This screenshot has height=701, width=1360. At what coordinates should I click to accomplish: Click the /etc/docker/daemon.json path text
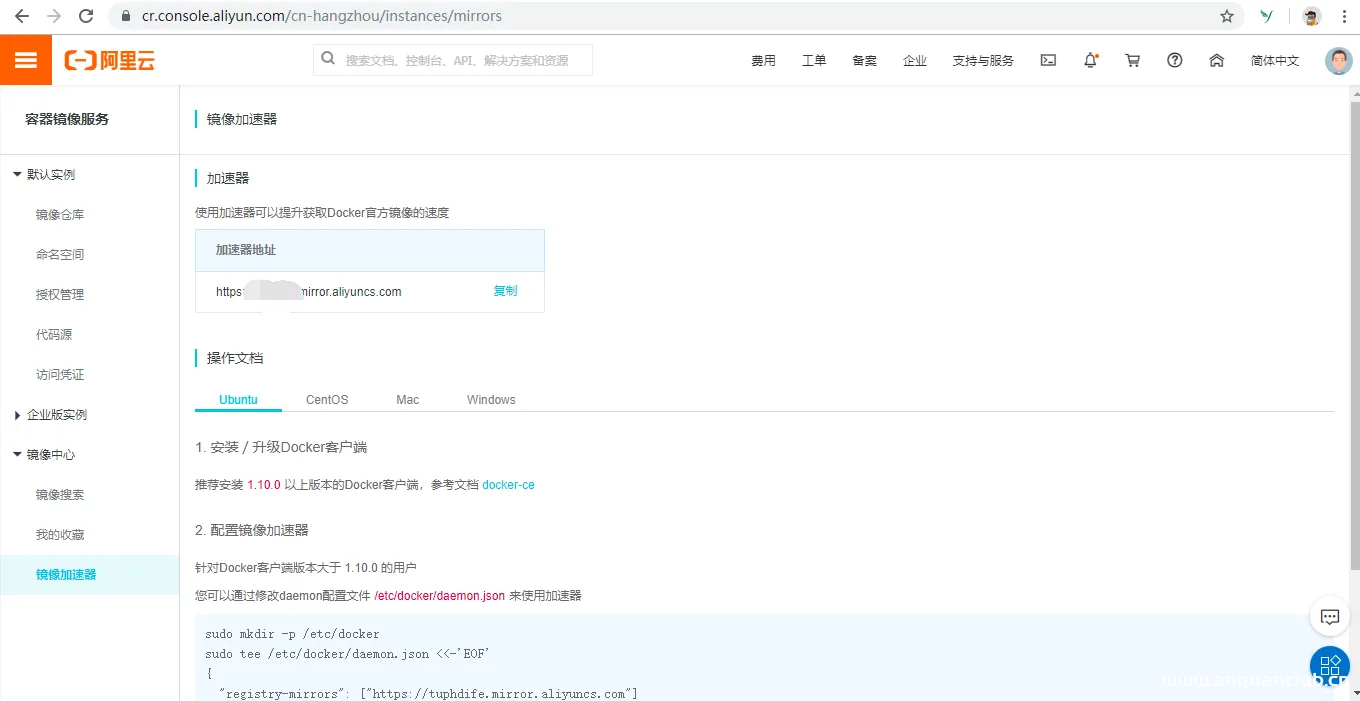pyautogui.click(x=439, y=595)
